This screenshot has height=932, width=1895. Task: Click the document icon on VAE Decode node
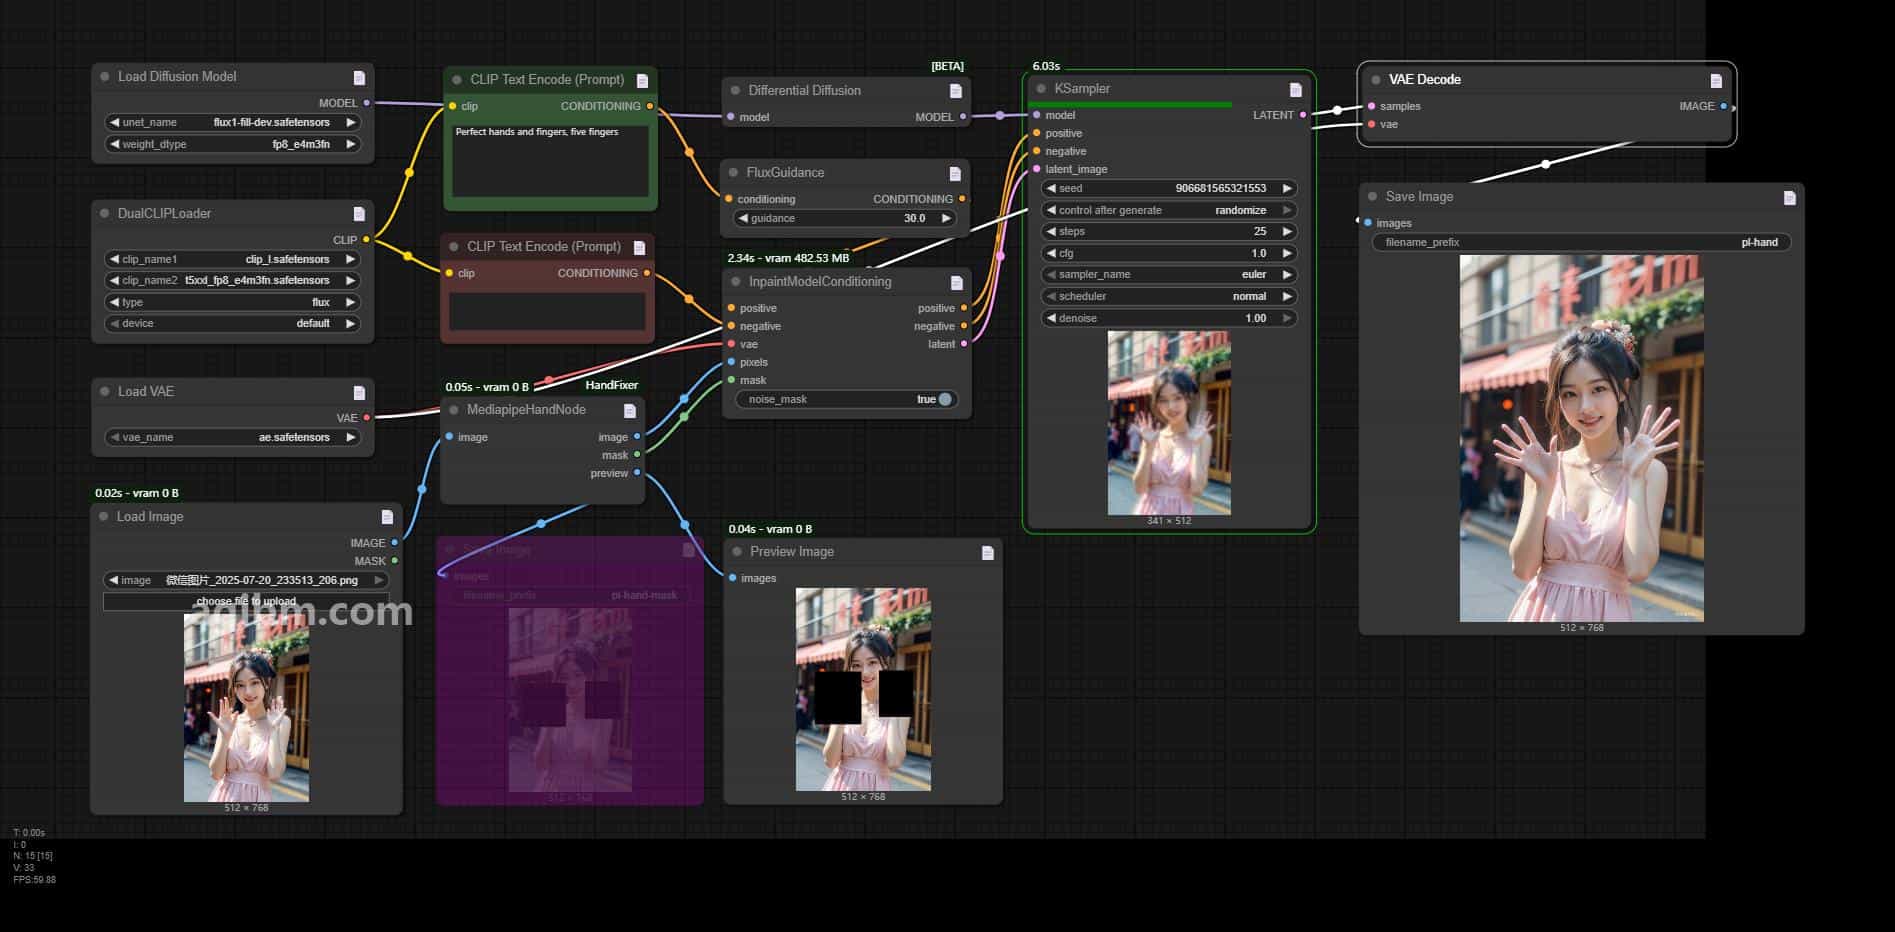(x=1716, y=81)
